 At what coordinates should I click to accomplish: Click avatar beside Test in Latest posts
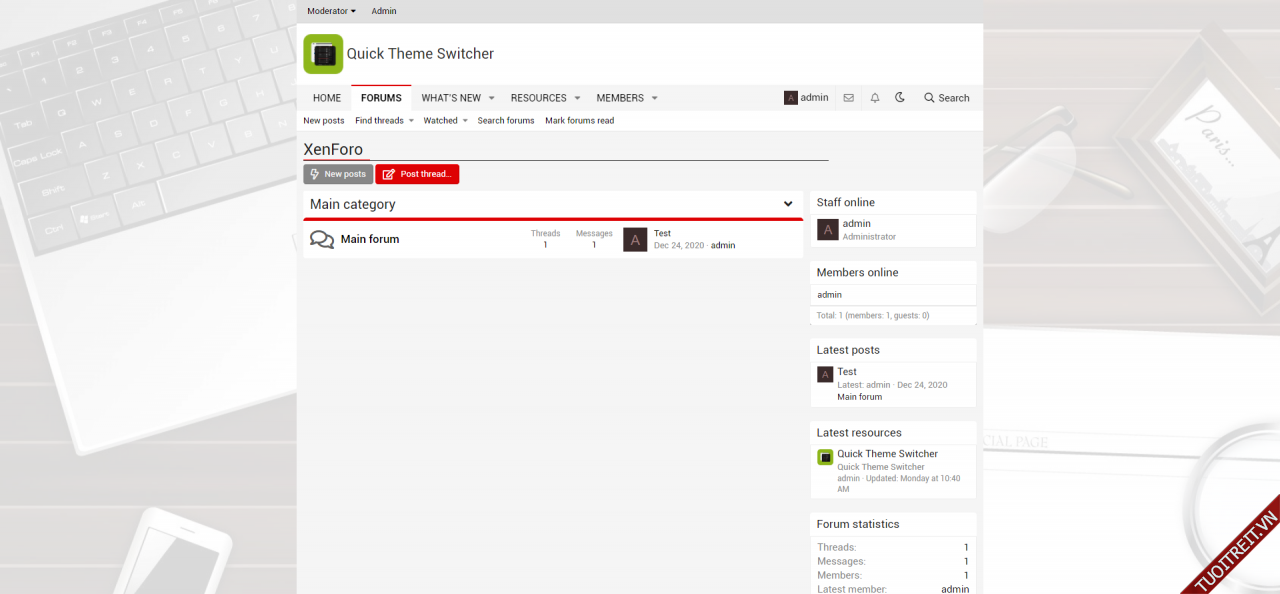tap(825, 375)
